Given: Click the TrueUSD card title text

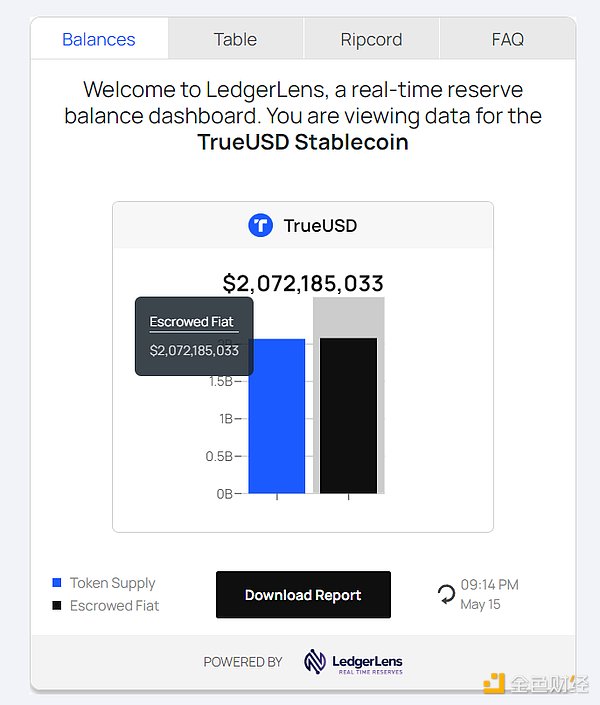Looking at the screenshot, I should 320,226.
